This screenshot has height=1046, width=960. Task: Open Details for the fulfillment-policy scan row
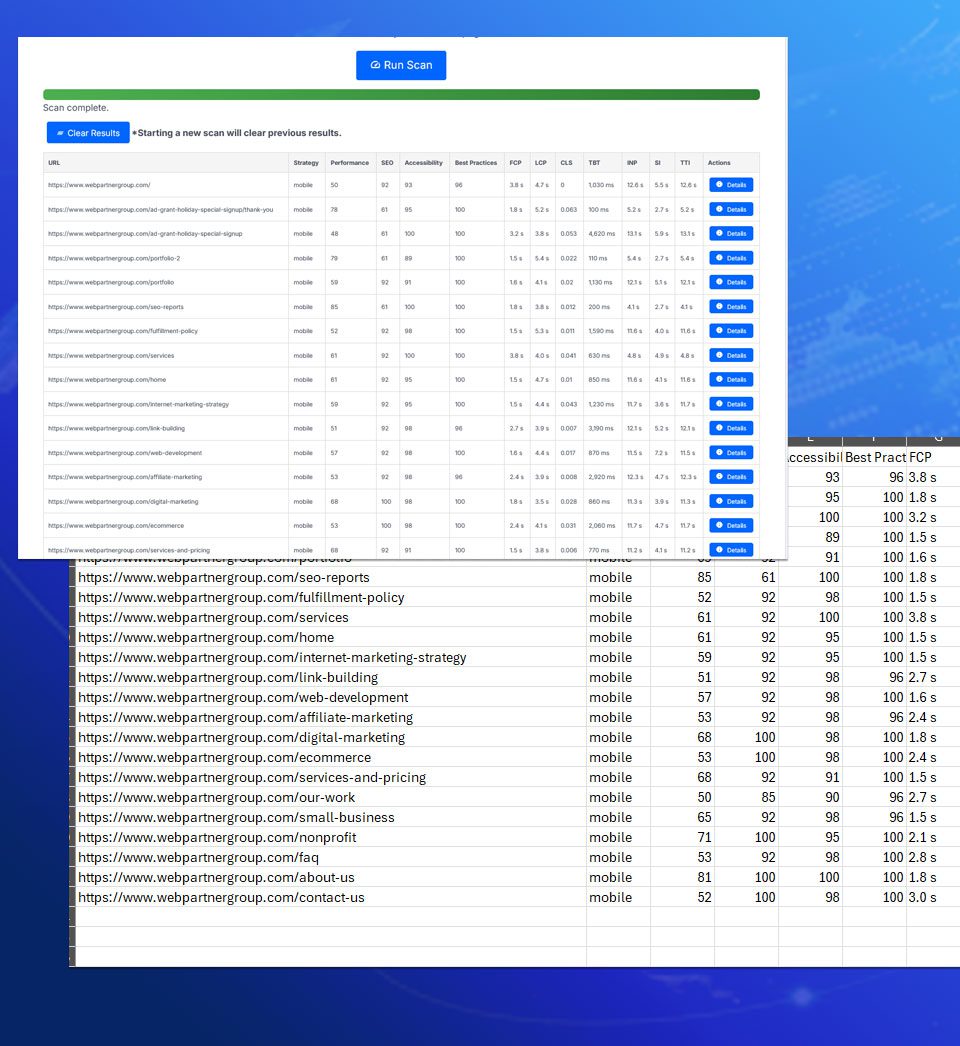click(731, 331)
